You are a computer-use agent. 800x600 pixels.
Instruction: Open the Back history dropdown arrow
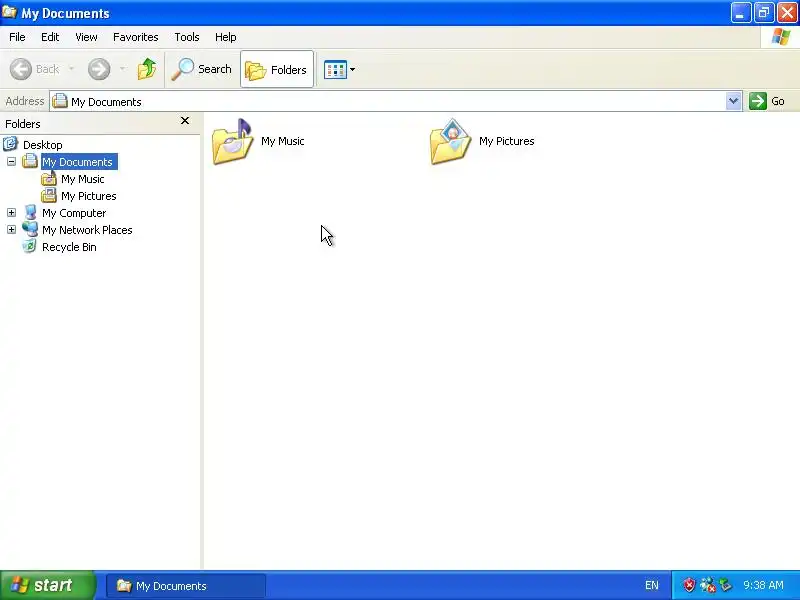71,69
